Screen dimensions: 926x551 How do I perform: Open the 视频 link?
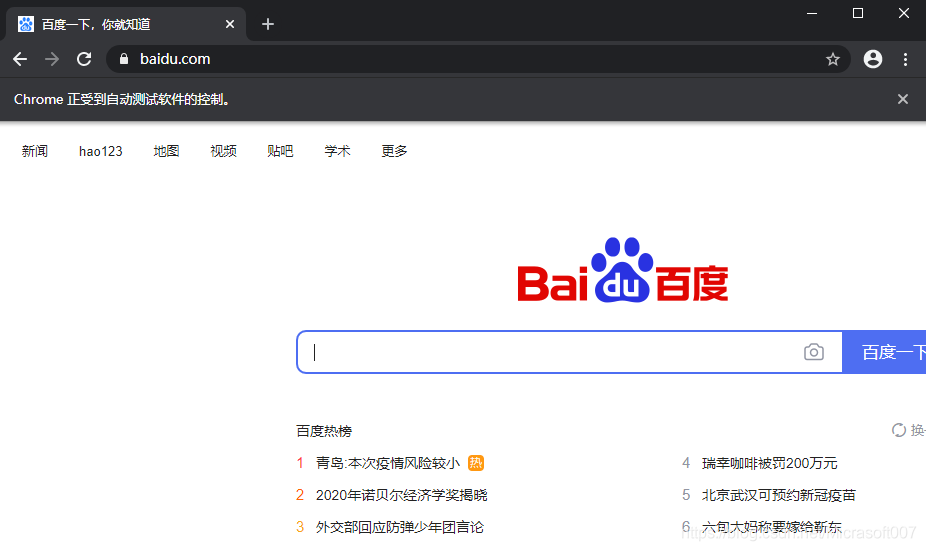pos(223,151)
